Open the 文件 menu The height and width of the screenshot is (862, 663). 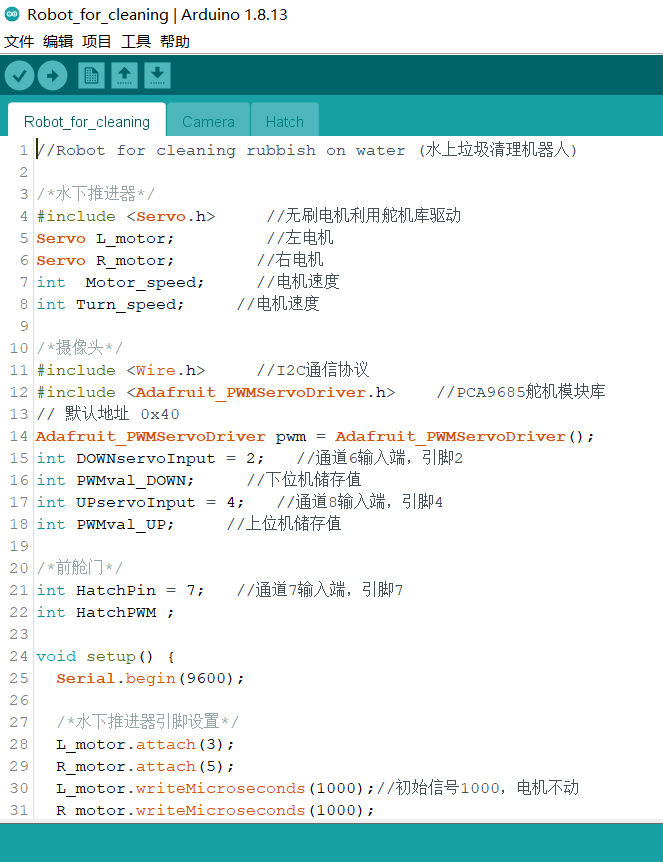[x=19, y=42]
